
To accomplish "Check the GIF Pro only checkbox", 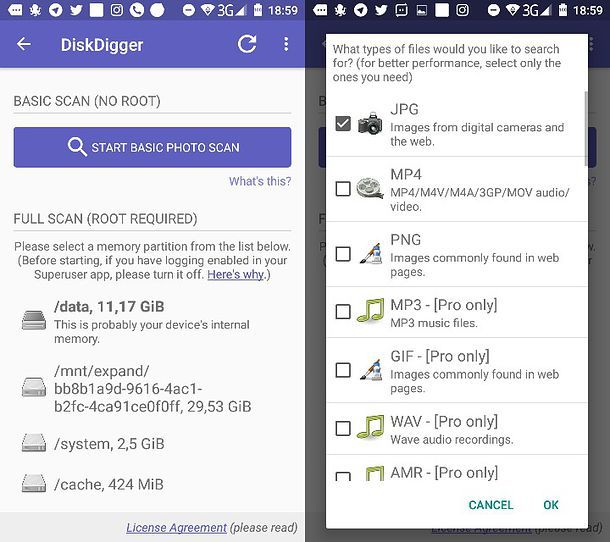I will pyautogui.click(x=343, y=370).
